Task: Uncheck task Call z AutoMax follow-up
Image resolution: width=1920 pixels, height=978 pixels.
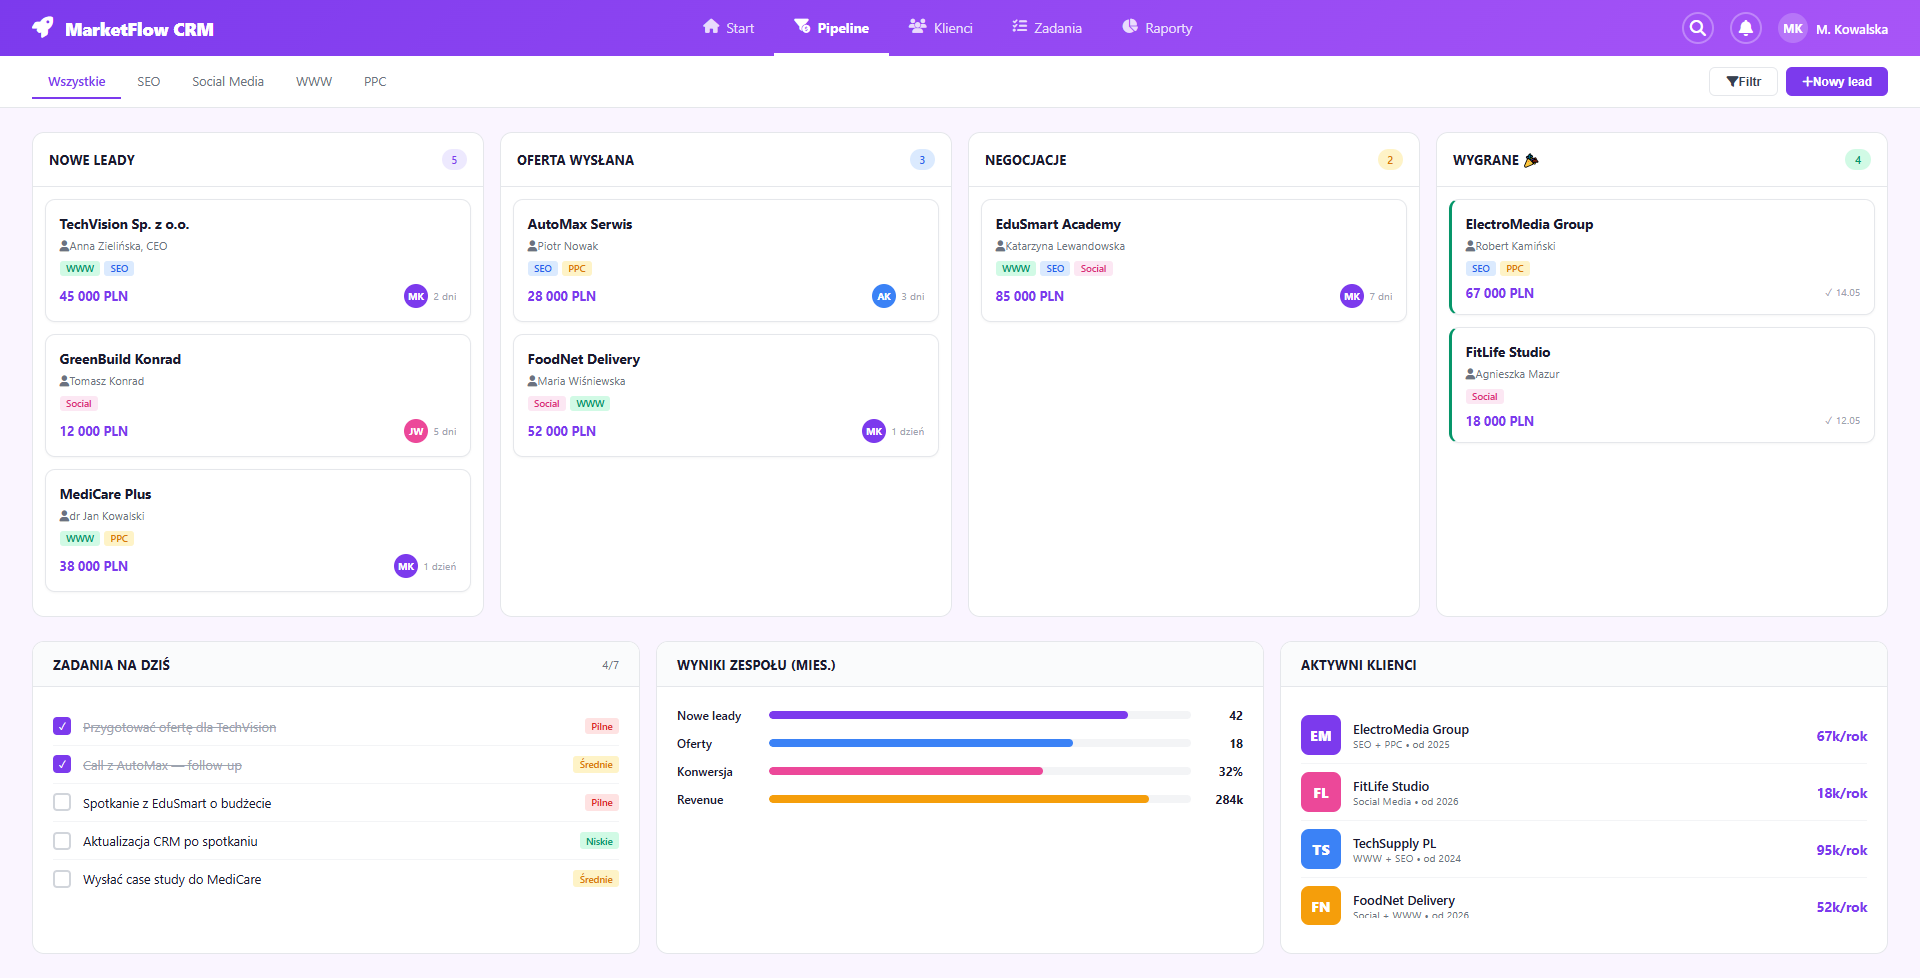Action: tap(62, 764)
